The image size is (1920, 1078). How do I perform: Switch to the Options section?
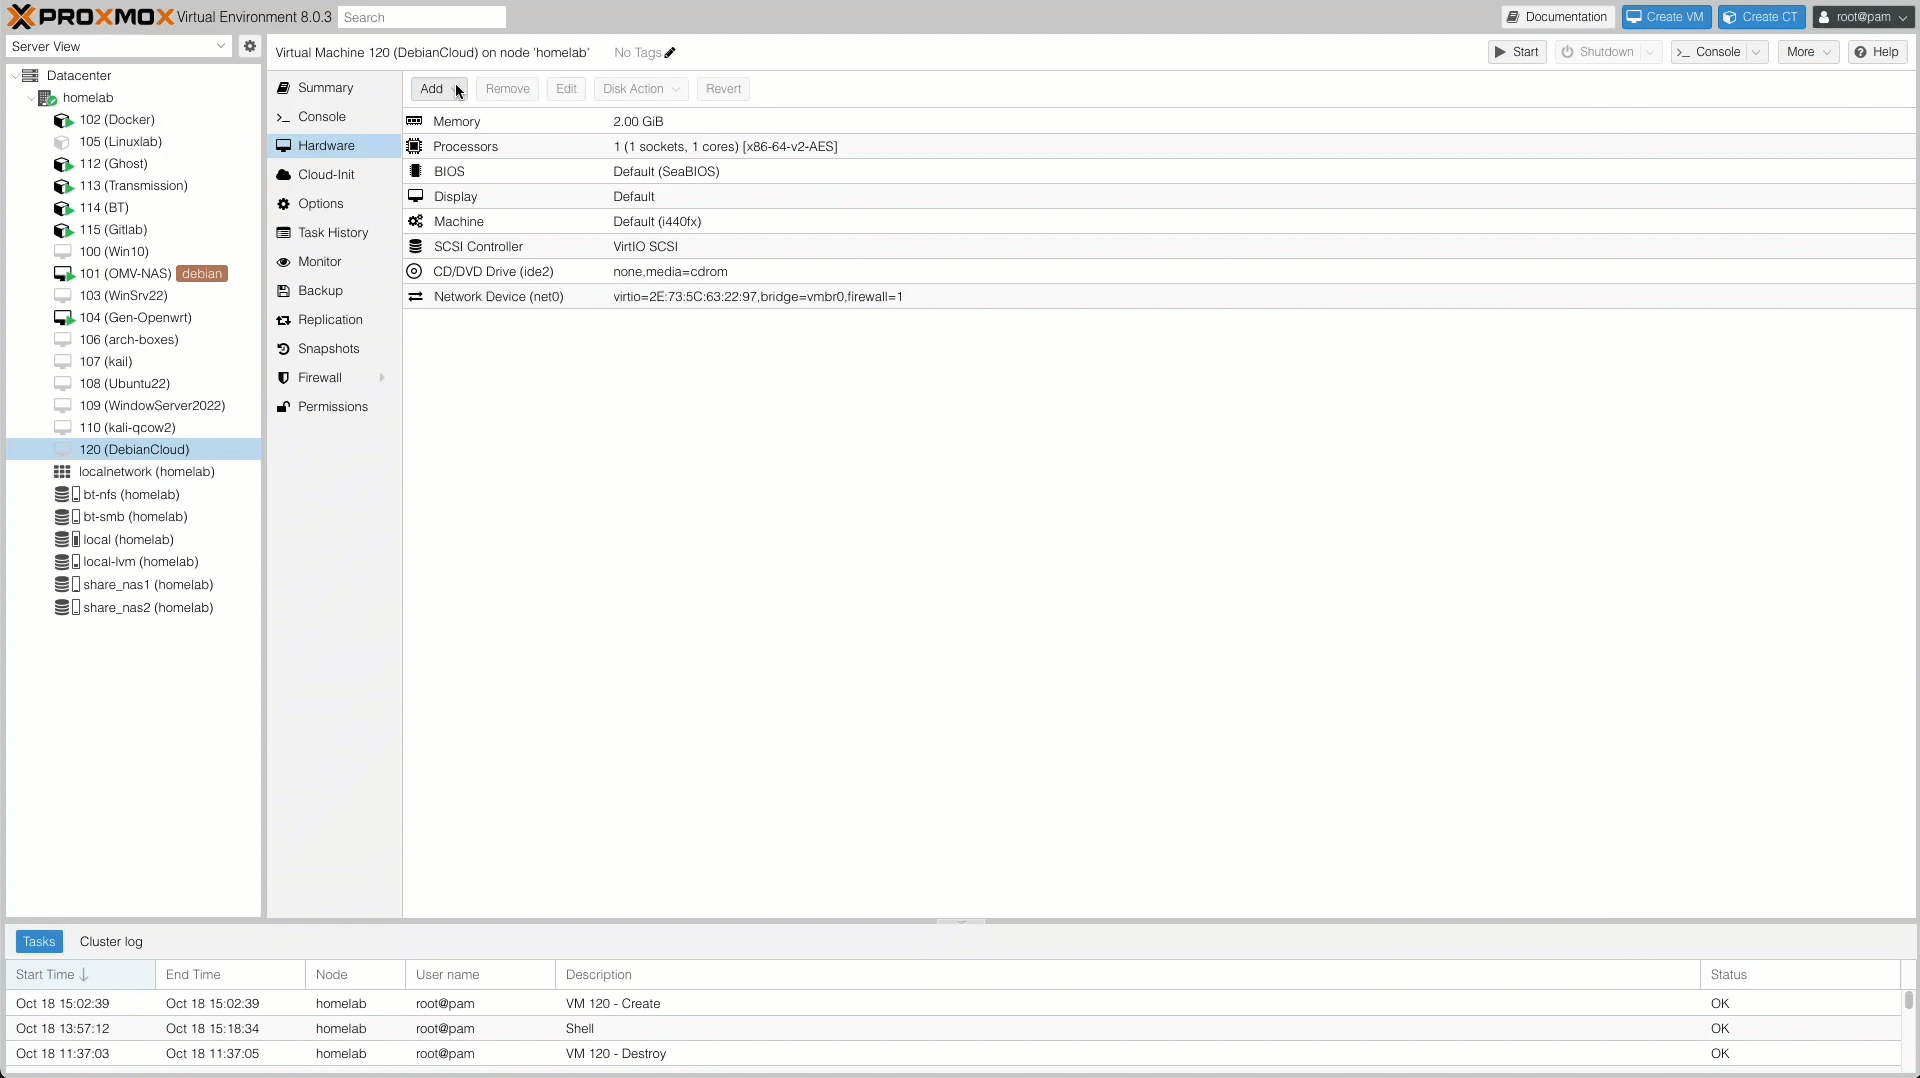click(334, 204)
